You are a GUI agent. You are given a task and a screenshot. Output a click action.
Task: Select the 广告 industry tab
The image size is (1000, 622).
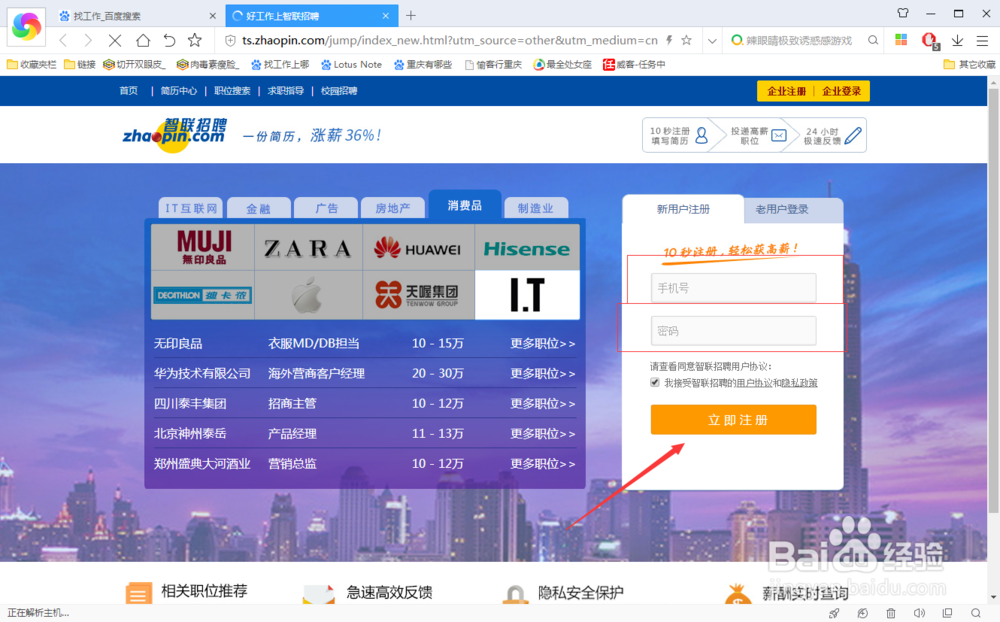pyautogui.click(x=327, y=208)
